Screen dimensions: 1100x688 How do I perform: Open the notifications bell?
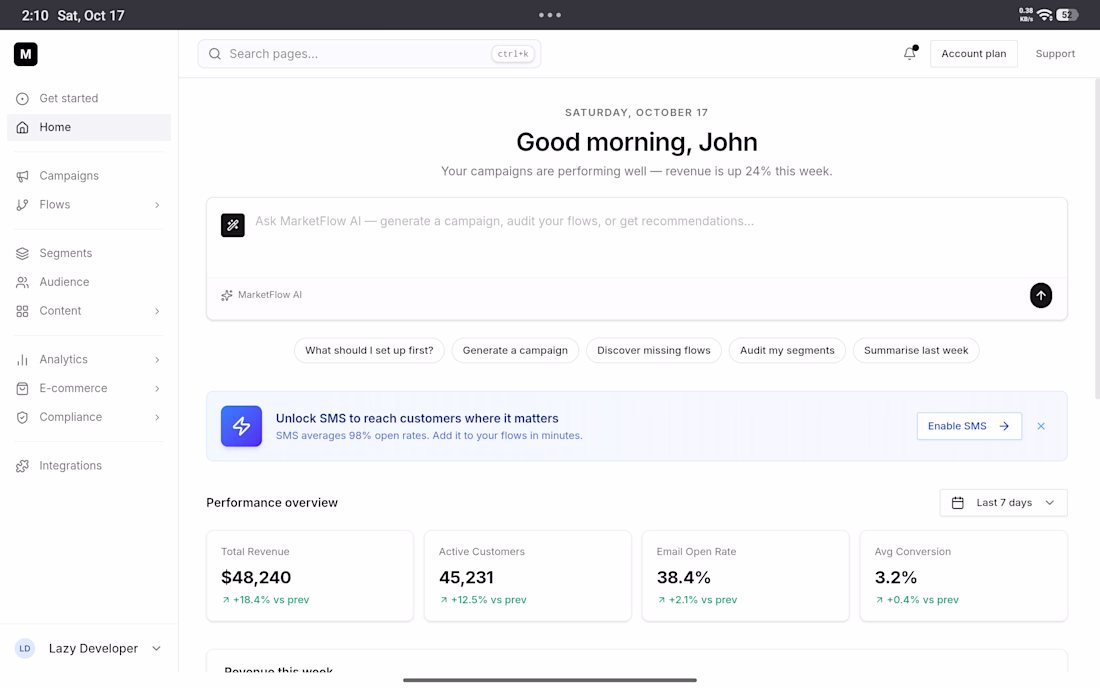point(910,53)
